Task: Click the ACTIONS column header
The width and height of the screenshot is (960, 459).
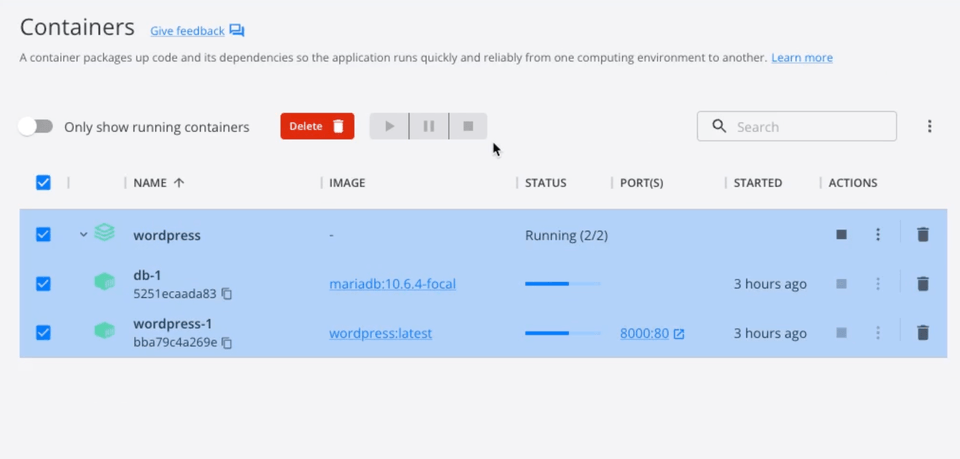Action: coord(853,182)
